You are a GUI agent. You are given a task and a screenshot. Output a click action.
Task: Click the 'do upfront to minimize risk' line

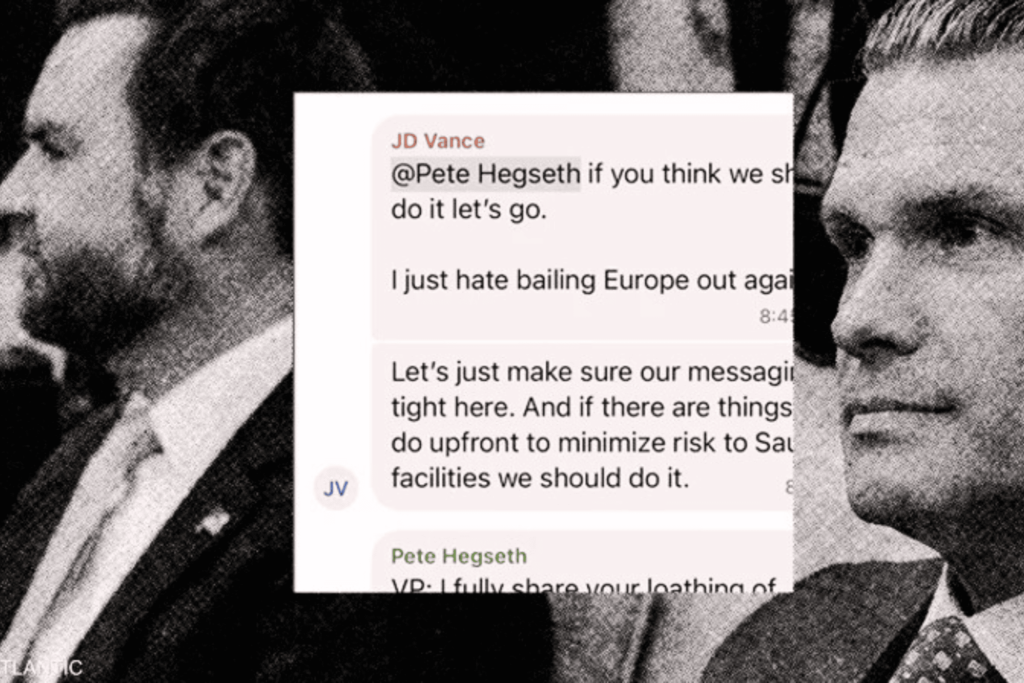(x=592, y=443)
